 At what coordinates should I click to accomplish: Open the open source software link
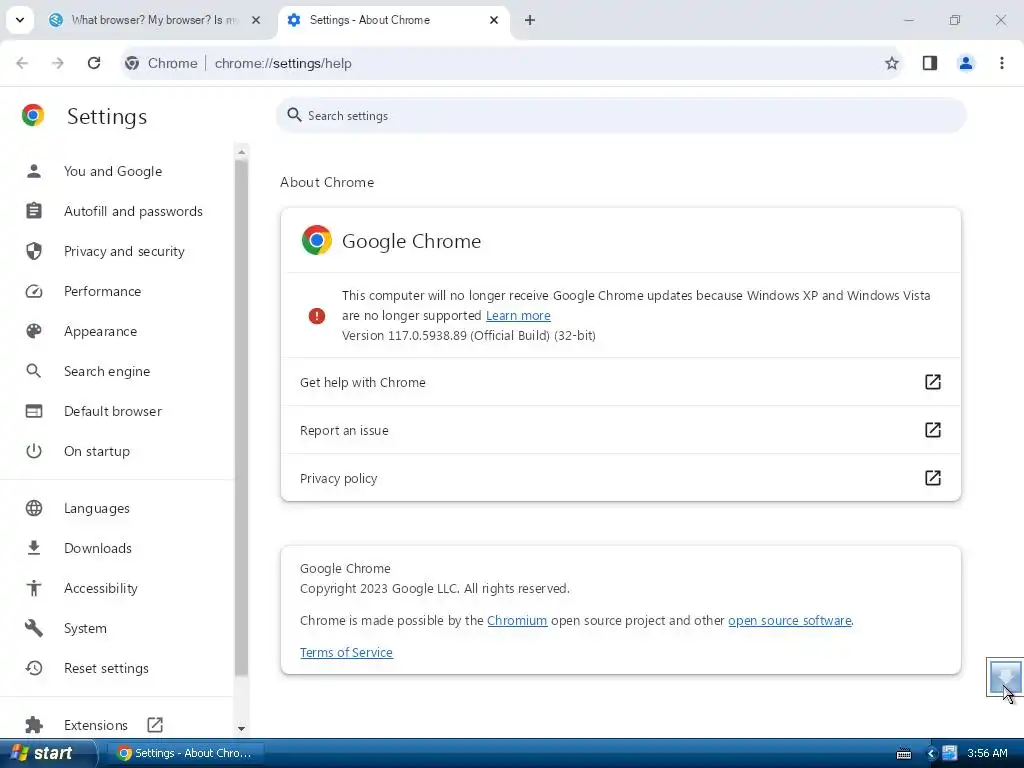click(x=790, y=620)
